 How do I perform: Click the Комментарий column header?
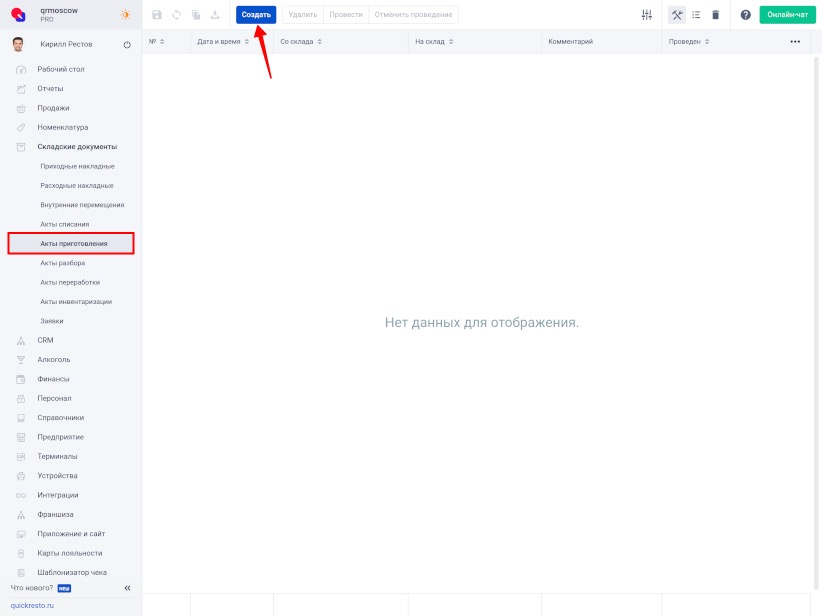click(570, 41)
